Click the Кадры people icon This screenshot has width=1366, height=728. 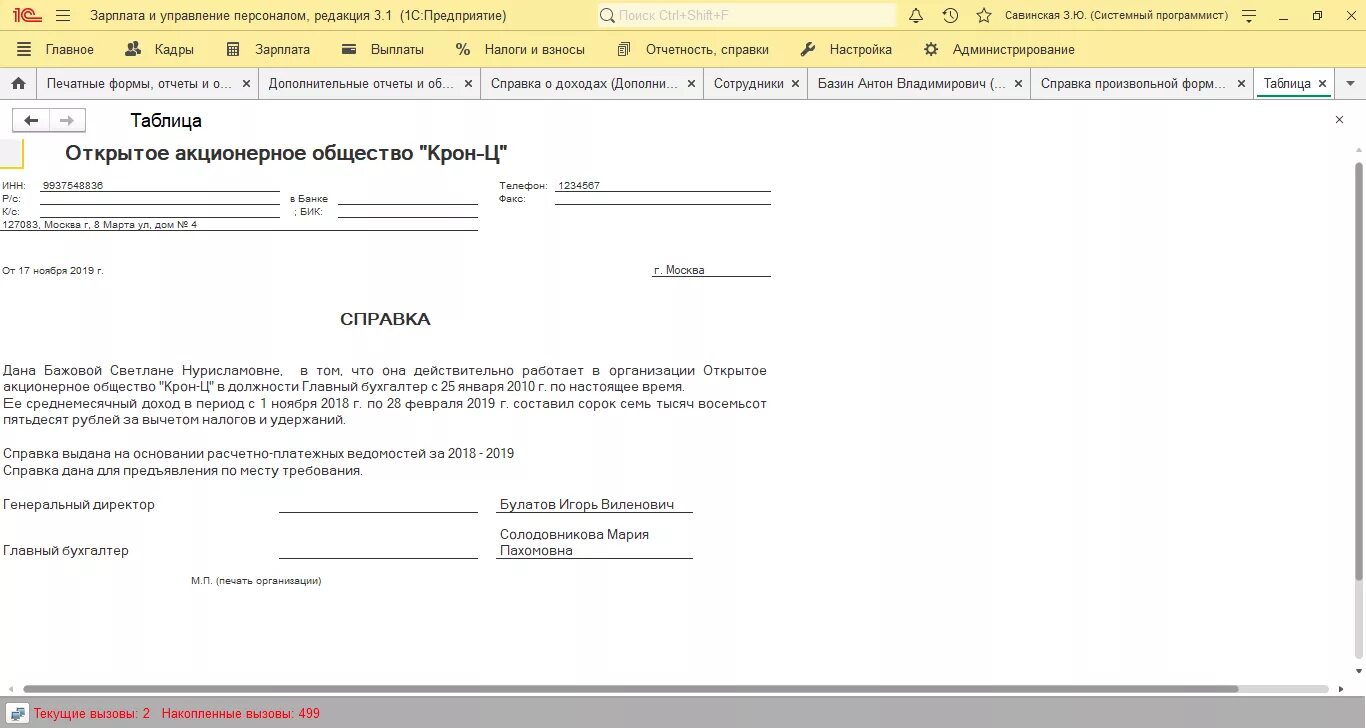(133, 49)
